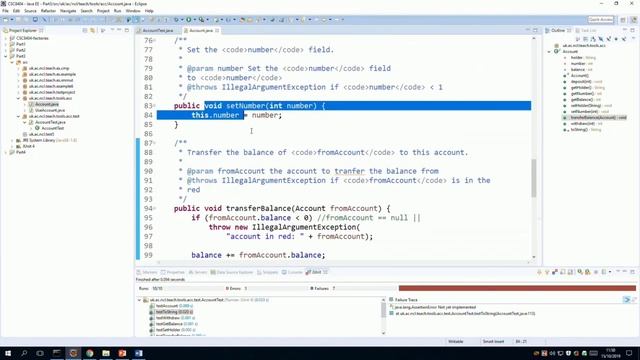Screen dimensions: 640x360
Task: Expand JRE System Library node
Action: 12,140
